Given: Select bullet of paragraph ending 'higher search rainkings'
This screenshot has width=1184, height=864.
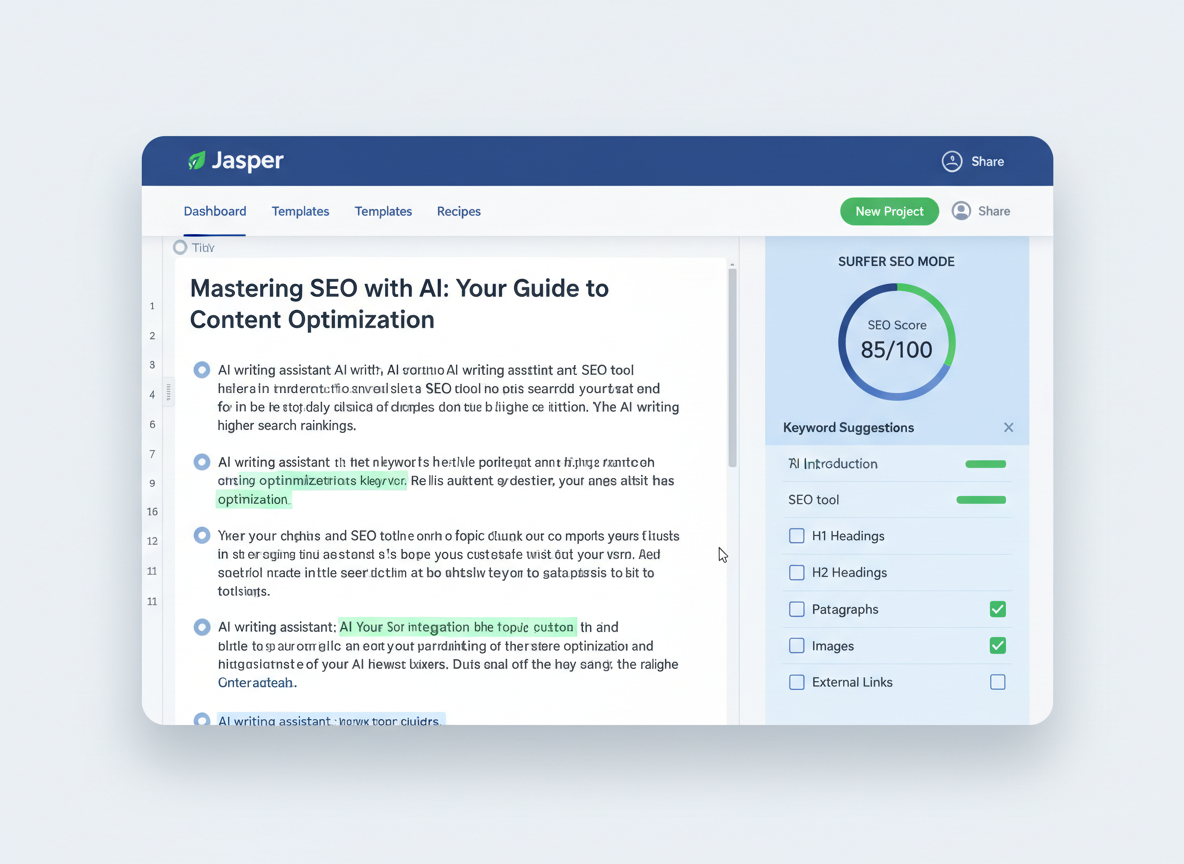Looking at the screenshot, I should coord(202,370).
